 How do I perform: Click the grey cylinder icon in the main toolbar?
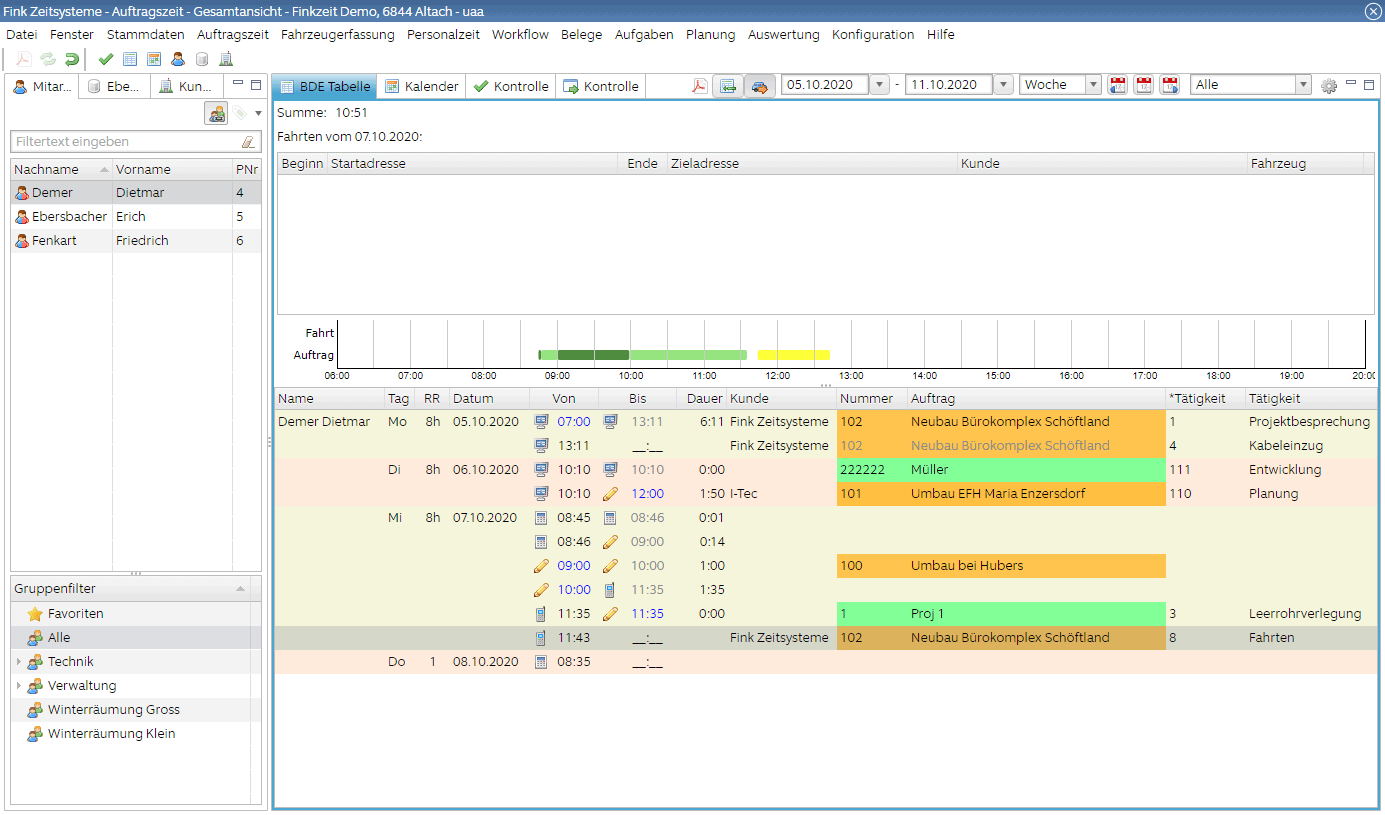[202, 59]
